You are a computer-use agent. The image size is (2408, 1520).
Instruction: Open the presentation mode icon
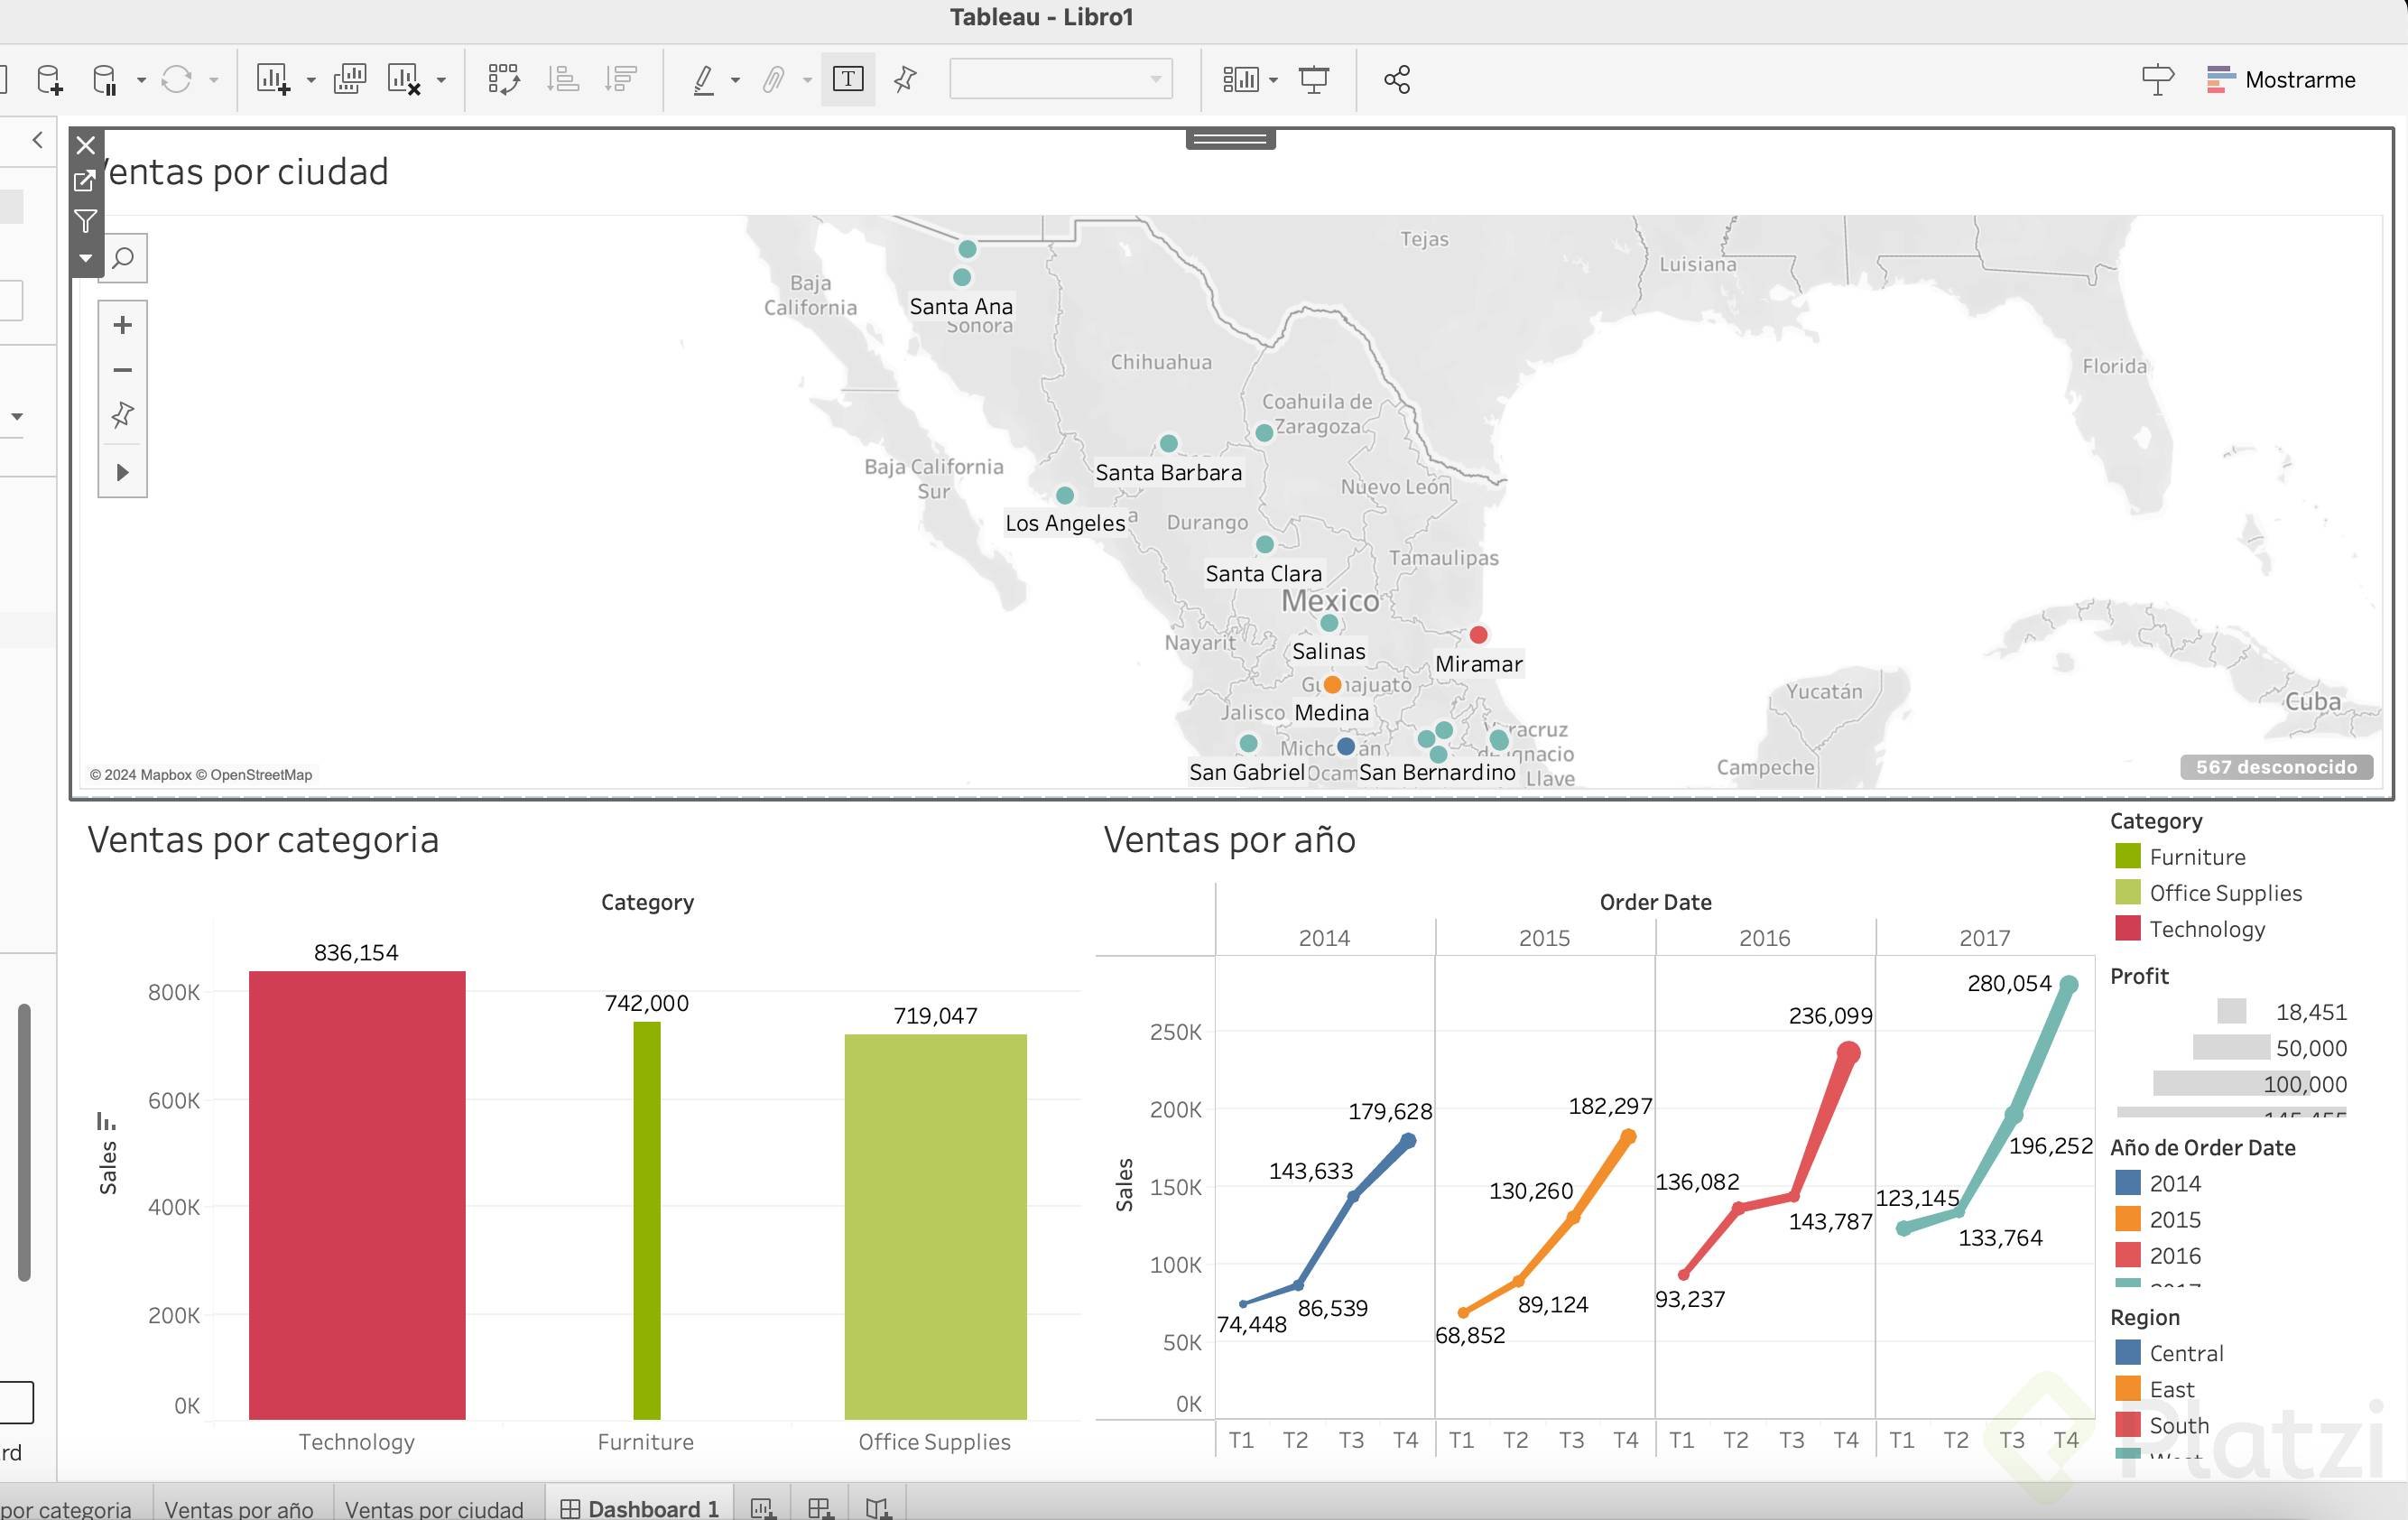[1313, 79]
